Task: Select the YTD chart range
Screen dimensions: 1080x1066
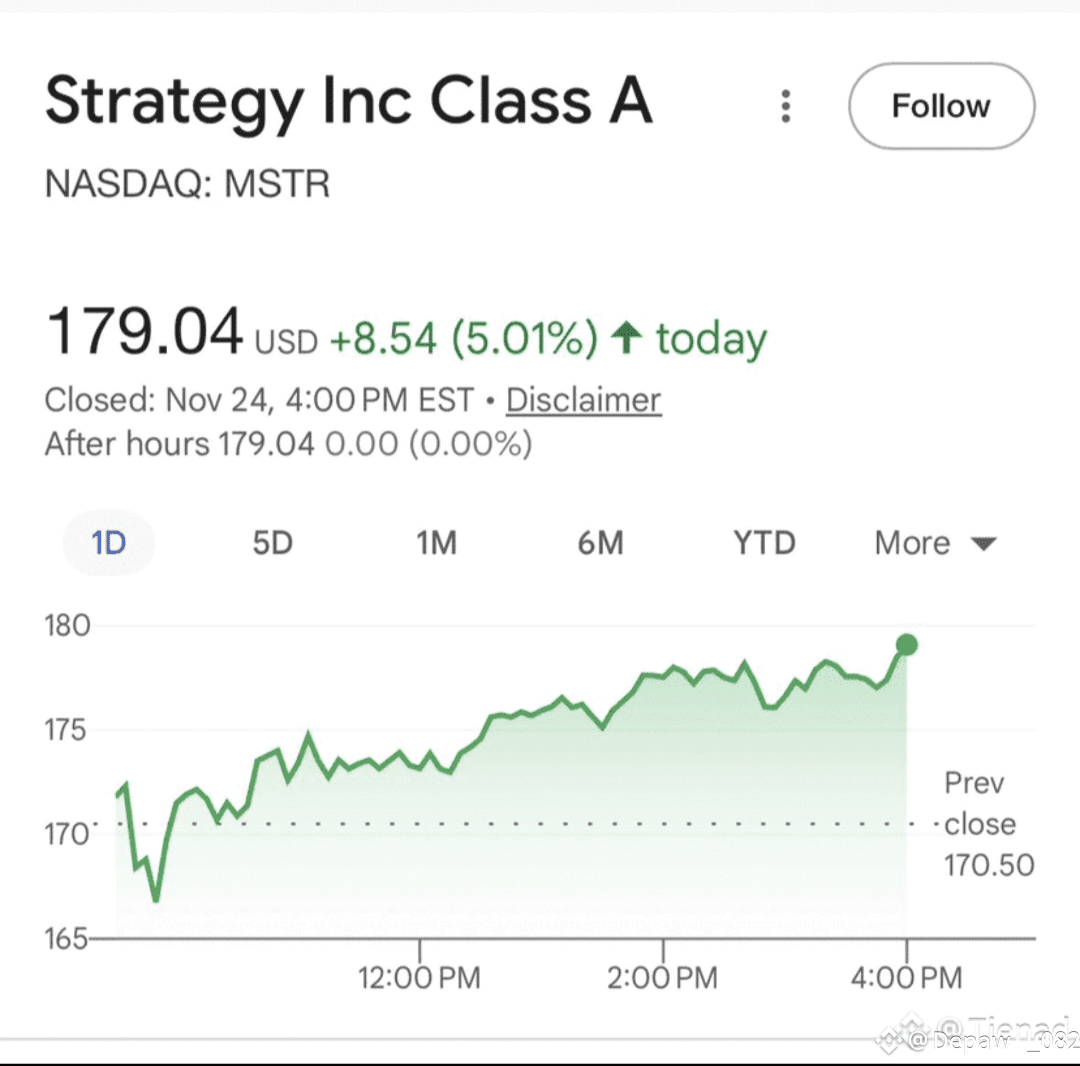Action: [x=764, y=543]
